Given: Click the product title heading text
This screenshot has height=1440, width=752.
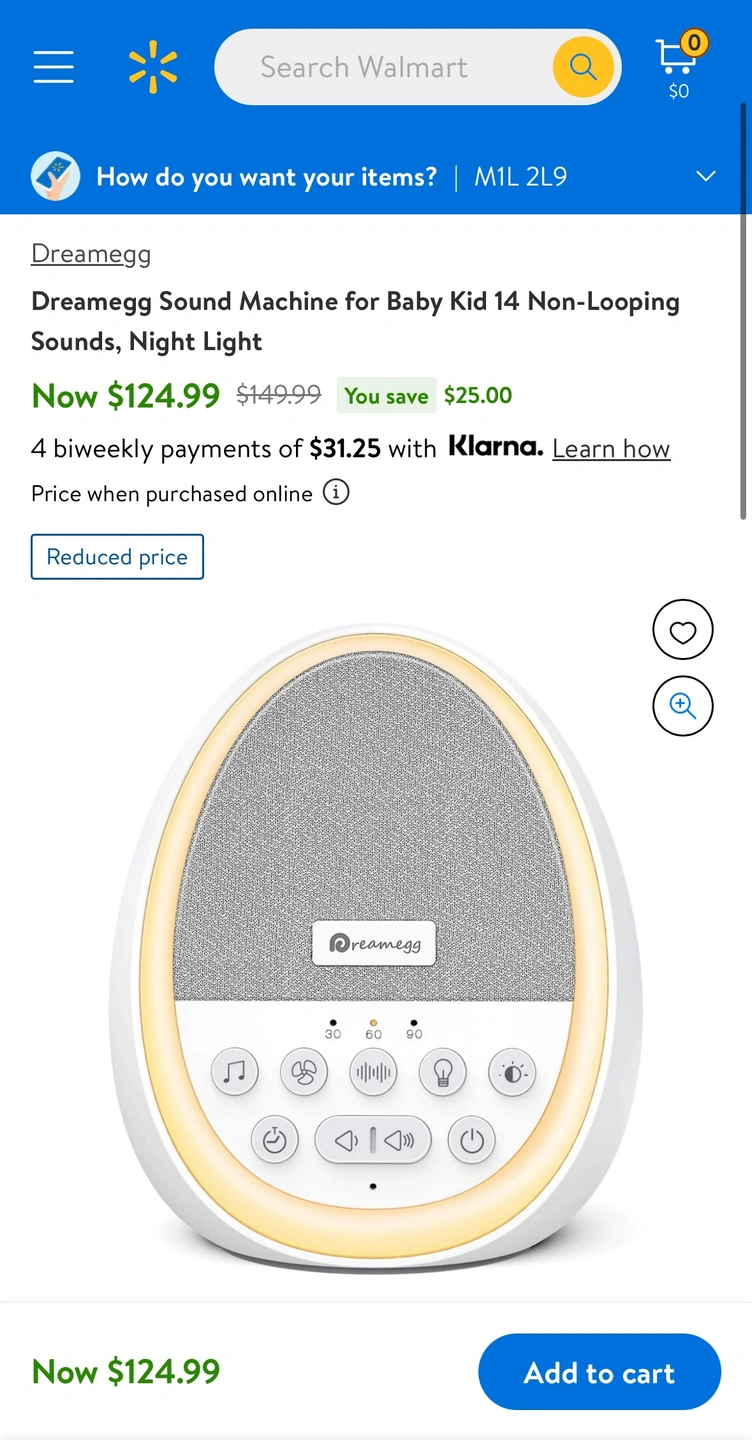Looking at the screenshot, I should 355,321.
